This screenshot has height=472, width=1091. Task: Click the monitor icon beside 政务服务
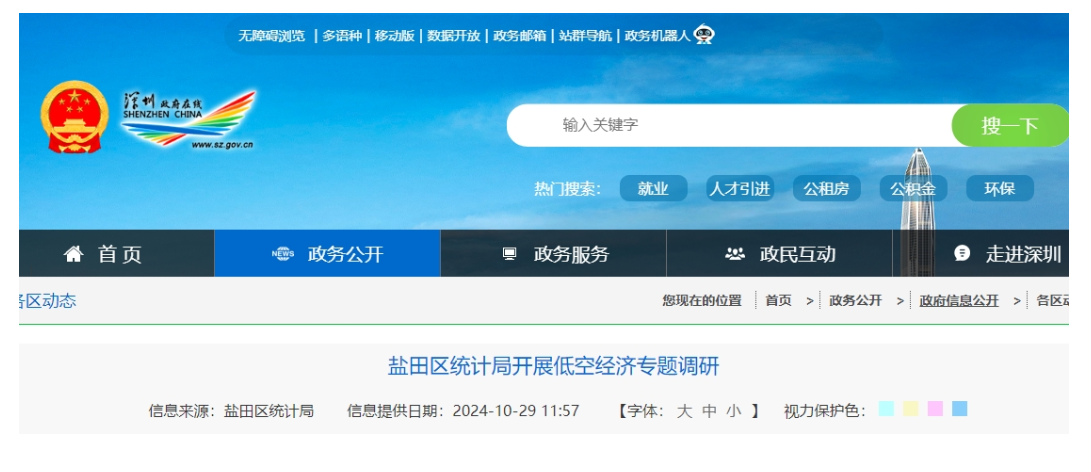click(x=510, y=254)
